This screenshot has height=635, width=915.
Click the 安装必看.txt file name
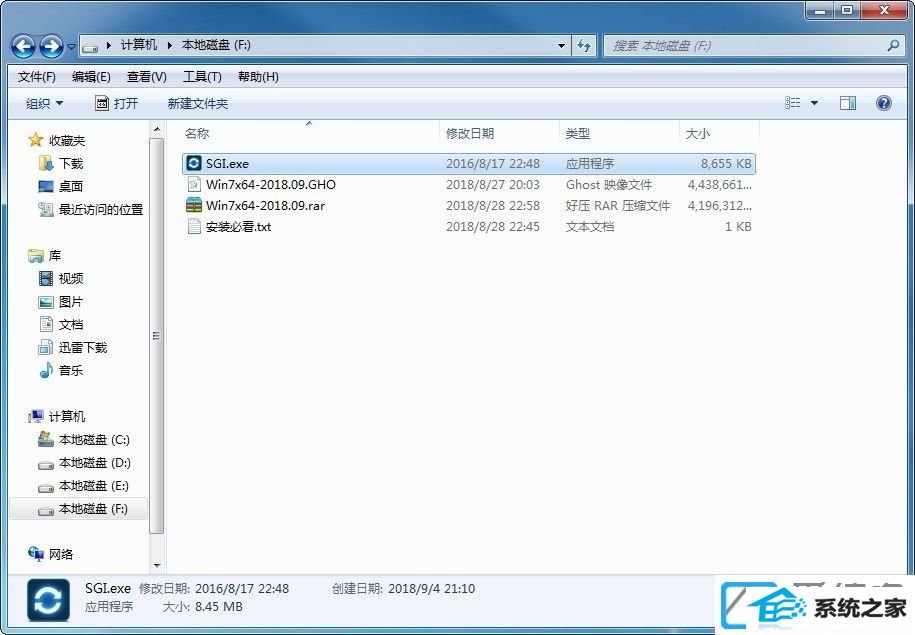pos(238,226)
